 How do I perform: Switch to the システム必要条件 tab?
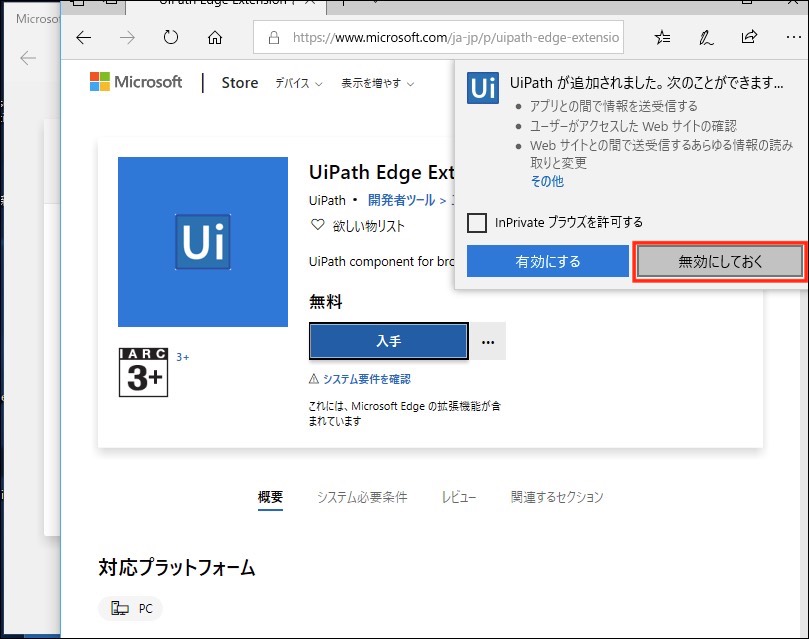[x=362, y=497]
